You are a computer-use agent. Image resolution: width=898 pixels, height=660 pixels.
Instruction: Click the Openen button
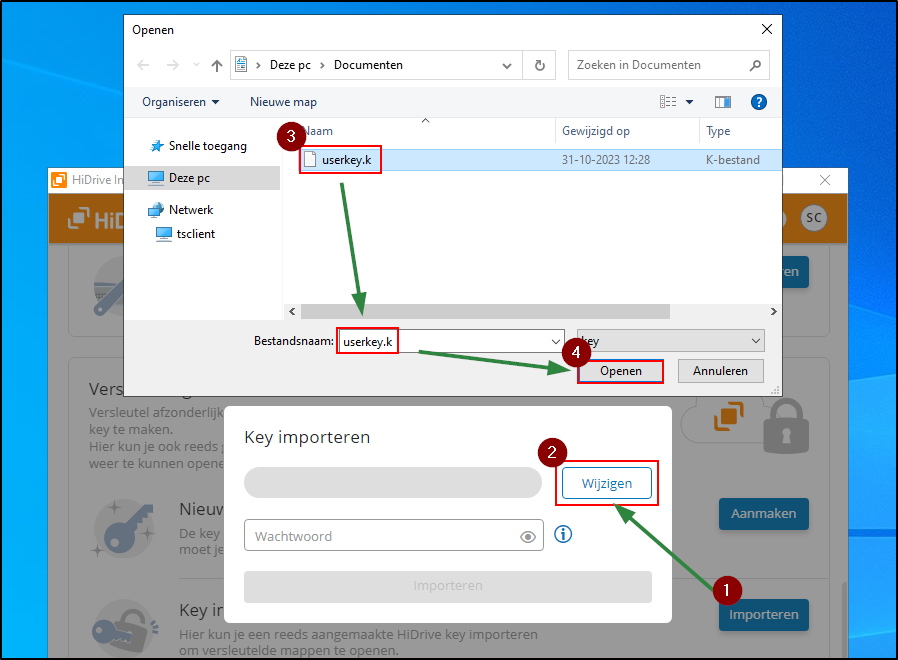620,371
